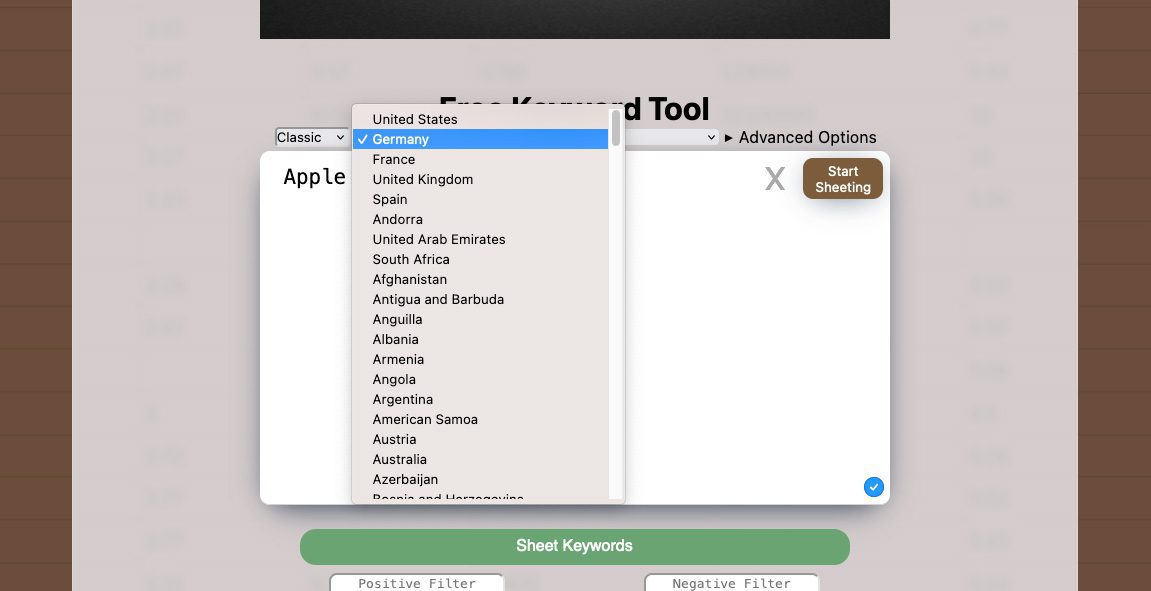Screen dimensions: 1151x591
Task: Focus the Negative Filter input field
Action: point(731,583)
